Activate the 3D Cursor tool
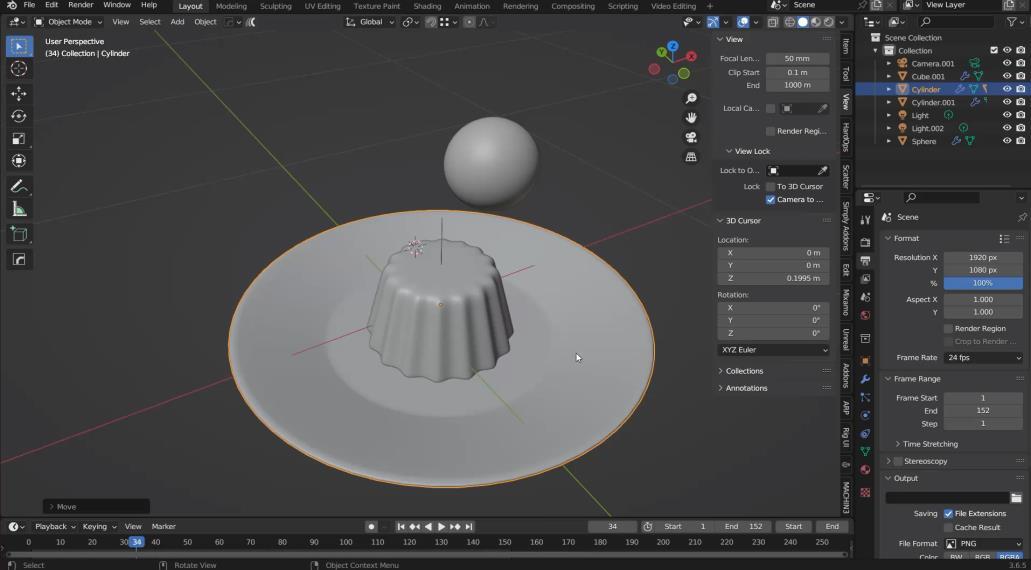1031x570 pixels. (19, 68)
